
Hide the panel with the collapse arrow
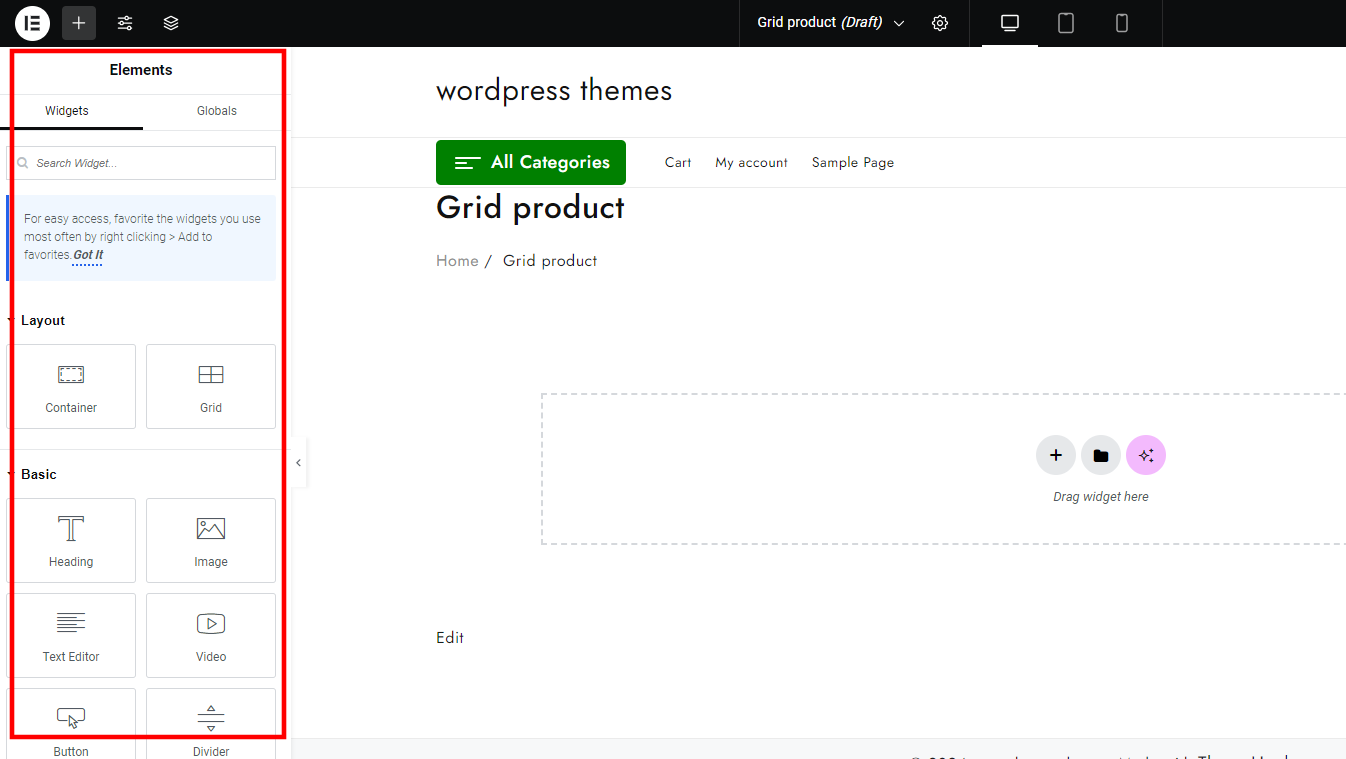[298, 463]
